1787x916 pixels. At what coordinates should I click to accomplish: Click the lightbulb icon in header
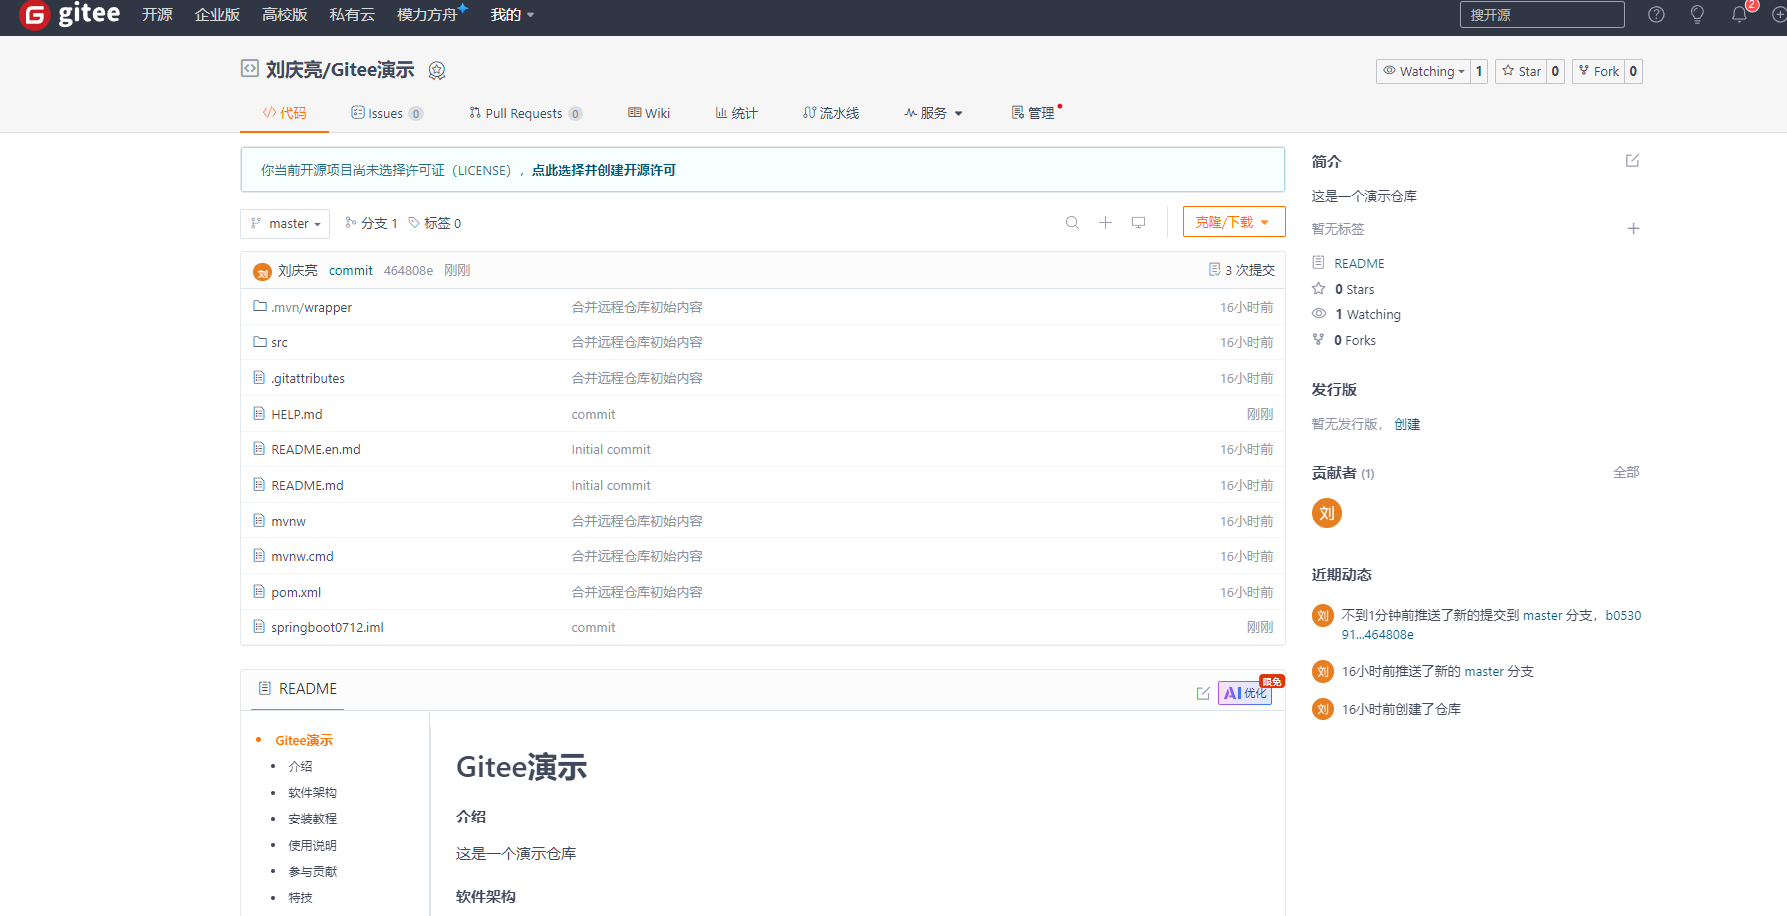(1697, 14)
